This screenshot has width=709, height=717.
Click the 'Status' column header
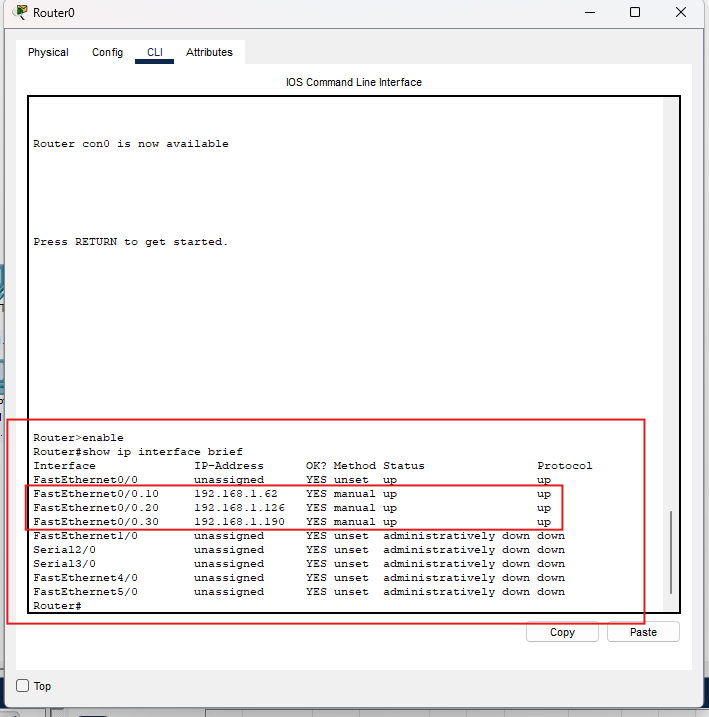coord(404,466)
